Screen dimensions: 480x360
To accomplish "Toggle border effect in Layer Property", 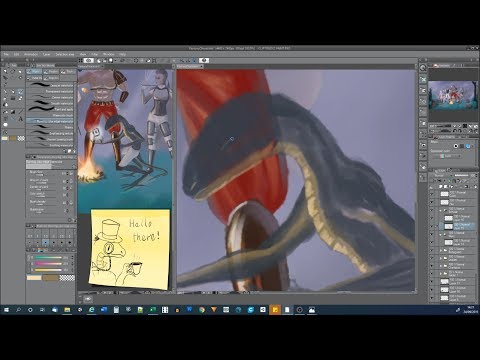I will point(456,146).
